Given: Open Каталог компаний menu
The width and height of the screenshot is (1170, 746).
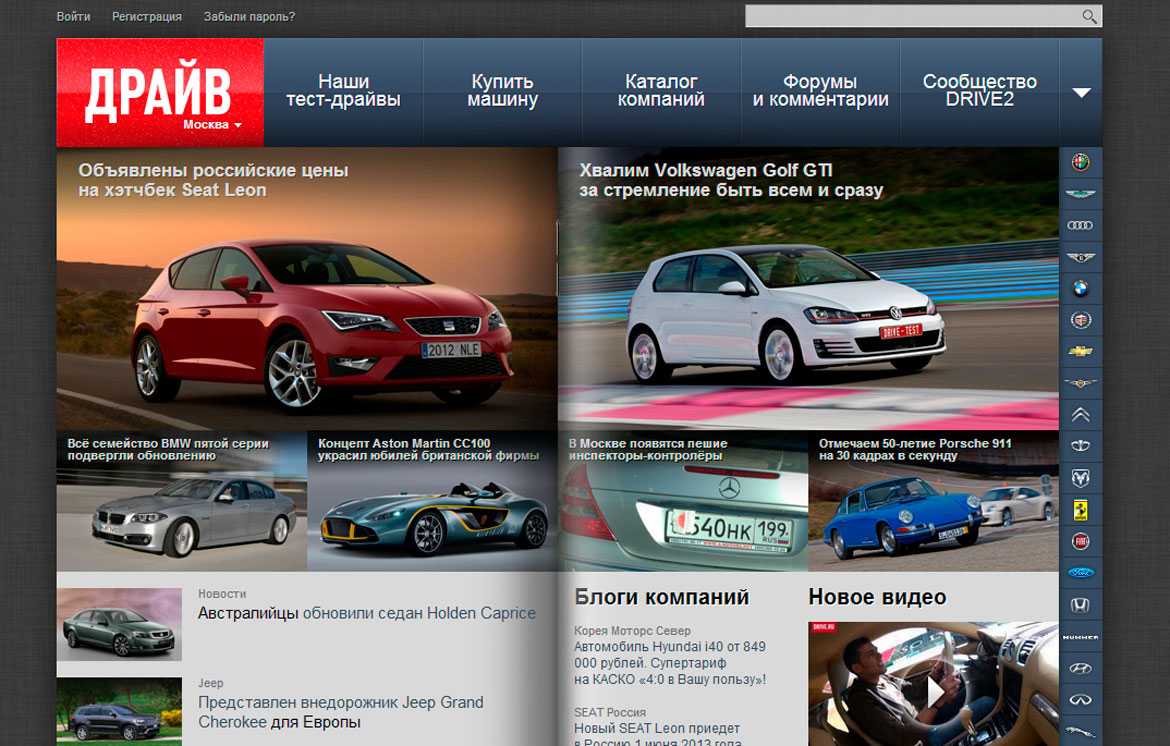Looking at the screenshot, I should tap(661, 91).
